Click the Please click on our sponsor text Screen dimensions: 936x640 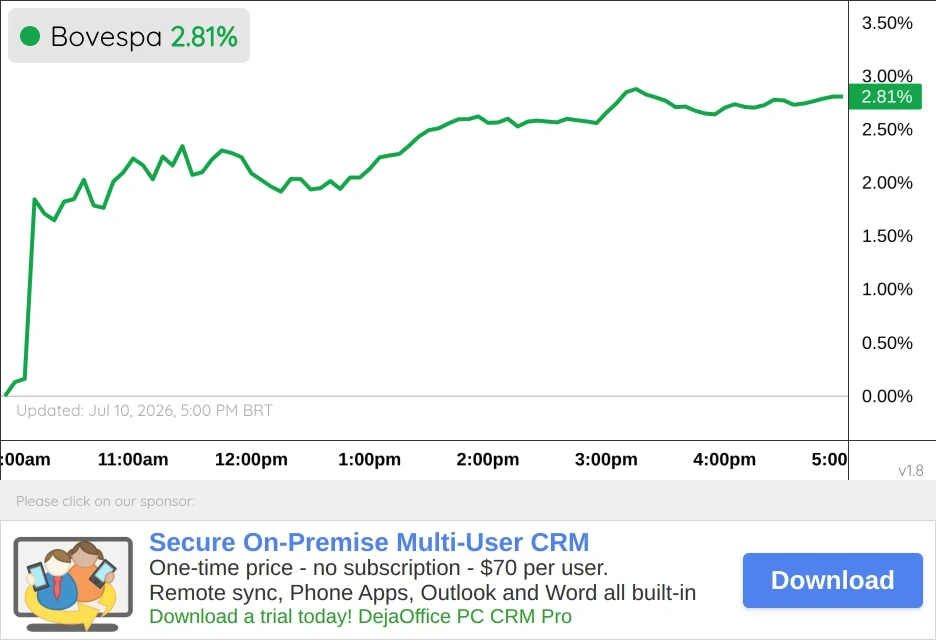click(106, 501)
